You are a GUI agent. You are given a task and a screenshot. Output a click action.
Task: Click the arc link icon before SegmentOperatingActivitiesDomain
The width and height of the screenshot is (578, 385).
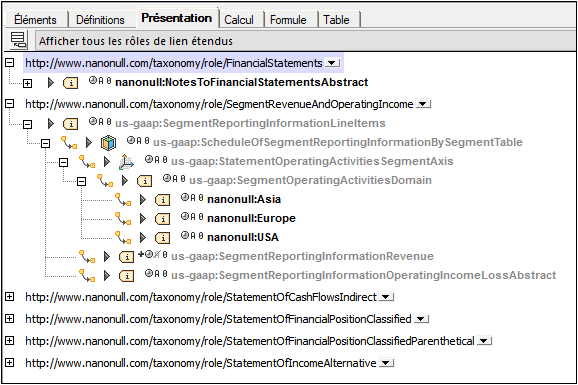(x=105, y=181)
